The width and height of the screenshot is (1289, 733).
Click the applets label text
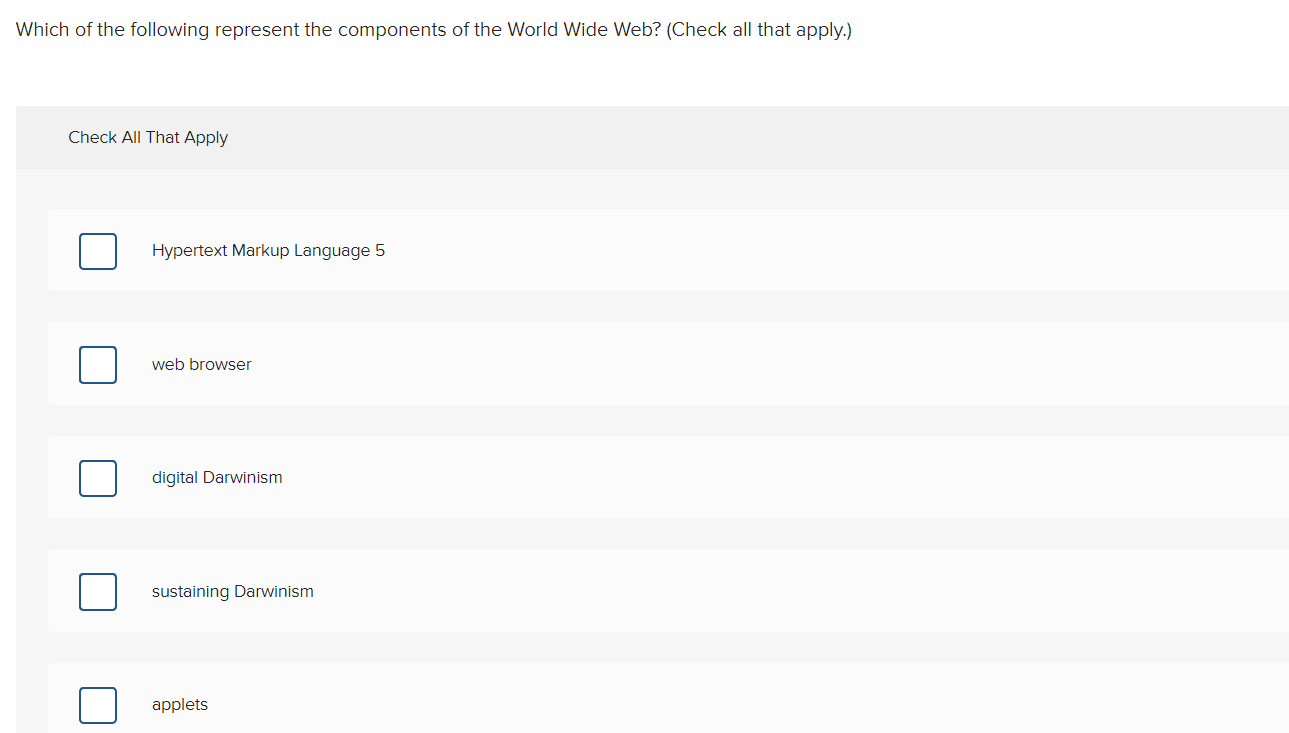tap(179, 704)
